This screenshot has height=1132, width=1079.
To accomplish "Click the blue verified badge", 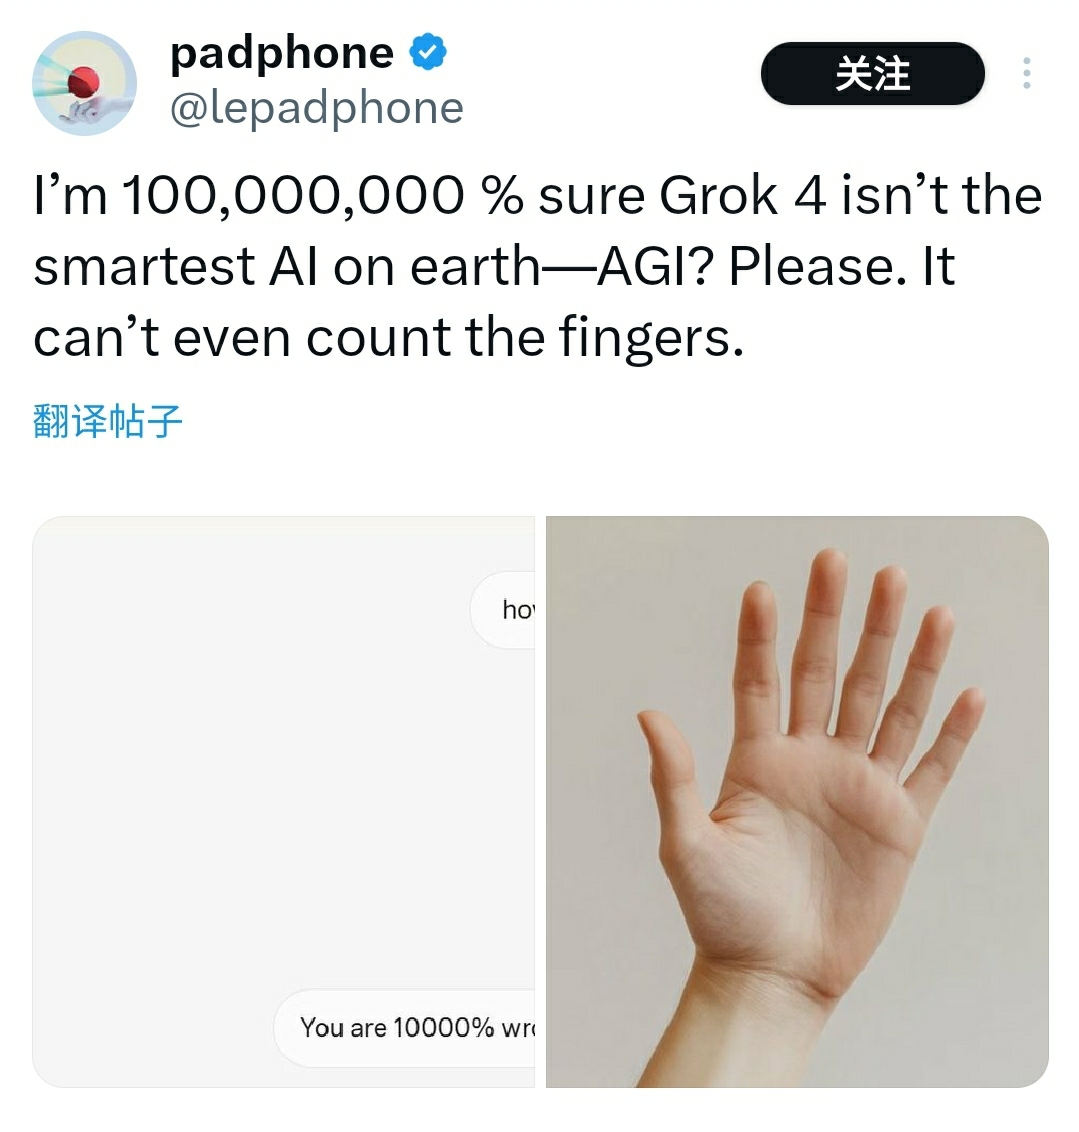I will click(428, 52).
